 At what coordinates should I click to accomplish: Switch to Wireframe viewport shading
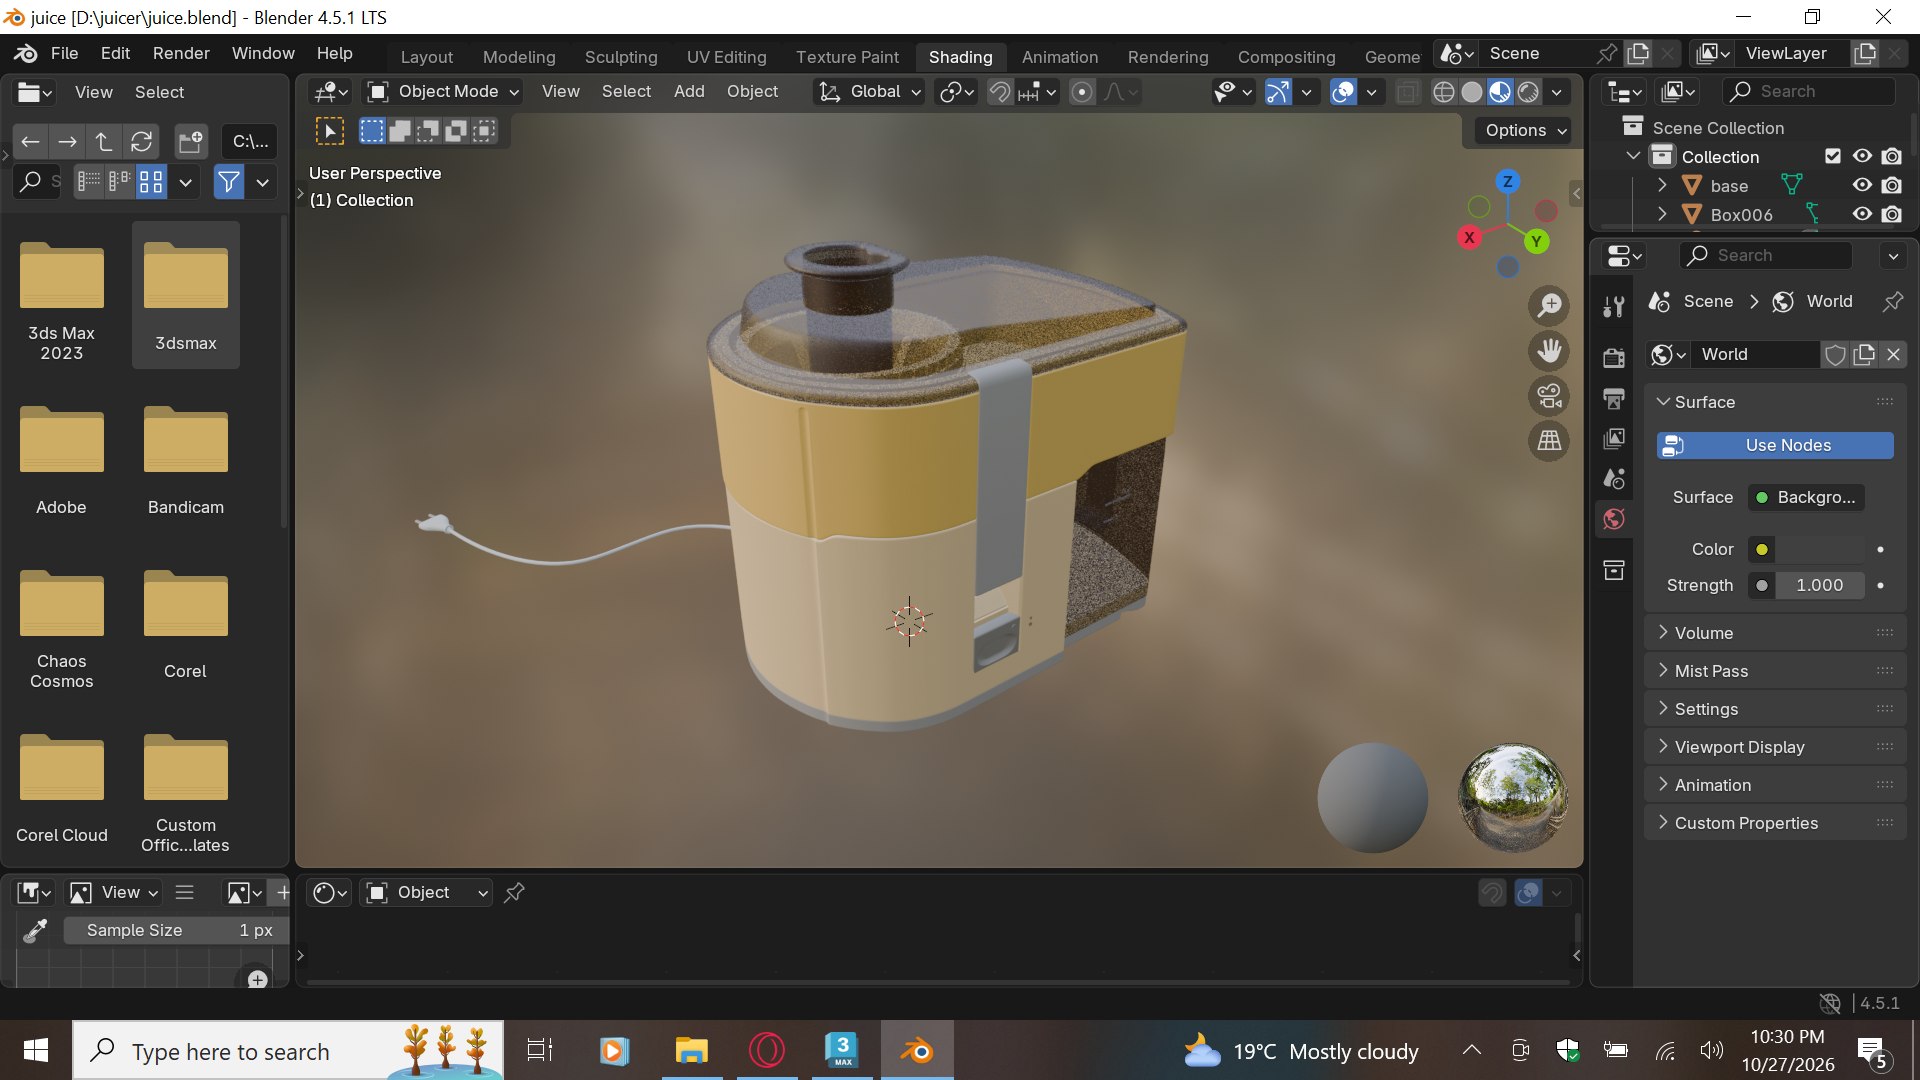[1443, 92]
